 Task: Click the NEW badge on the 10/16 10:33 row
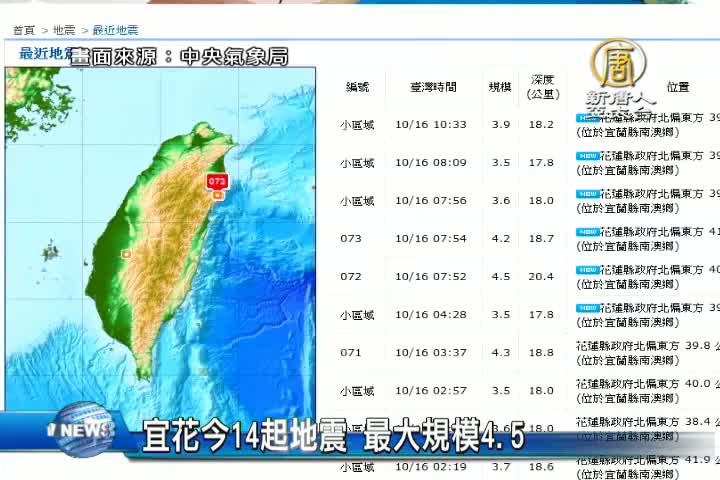point(587,118)
